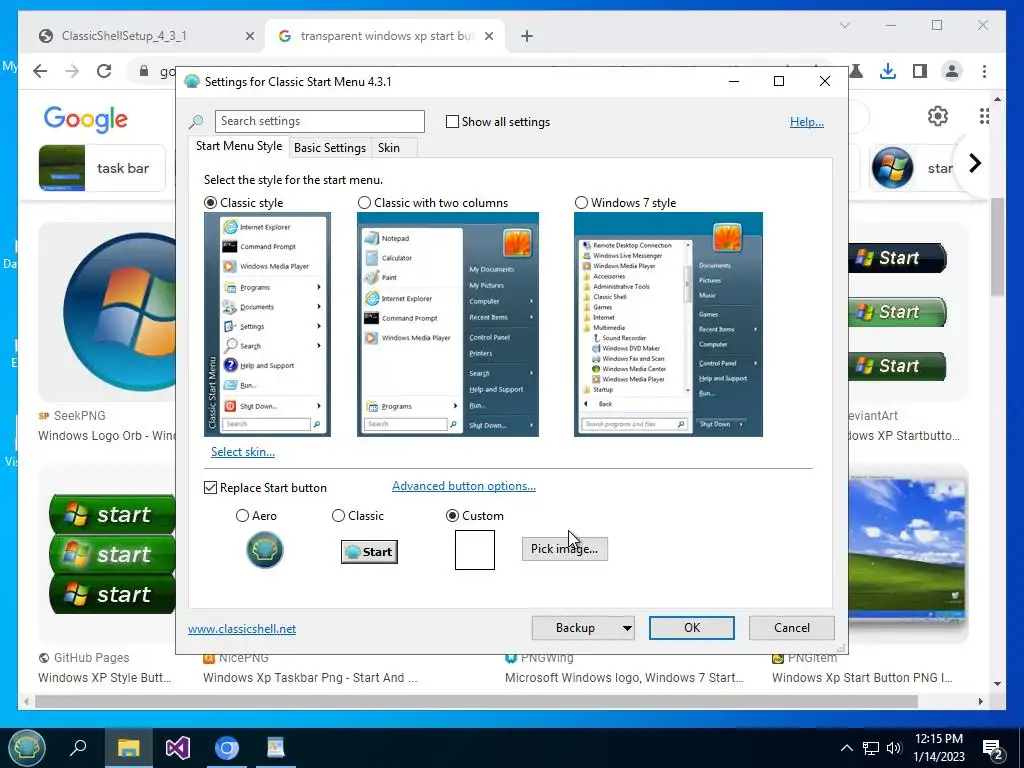
Task: Toggle Chrome side panel icon
Action: point(920,71)
